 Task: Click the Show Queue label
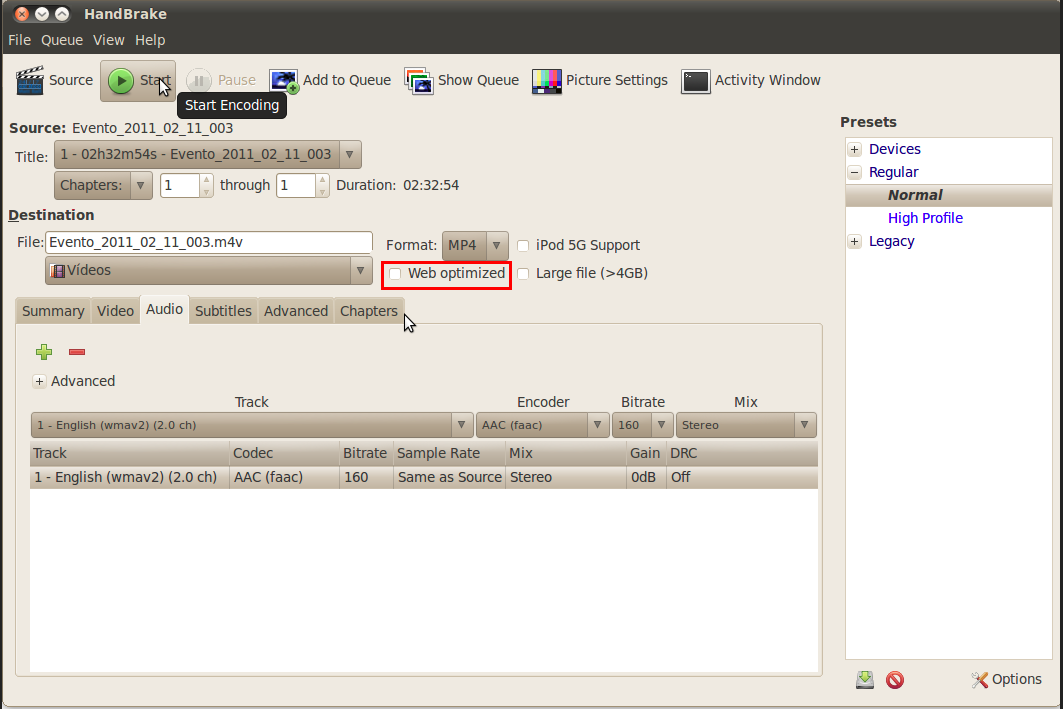[x=479, y=80]
